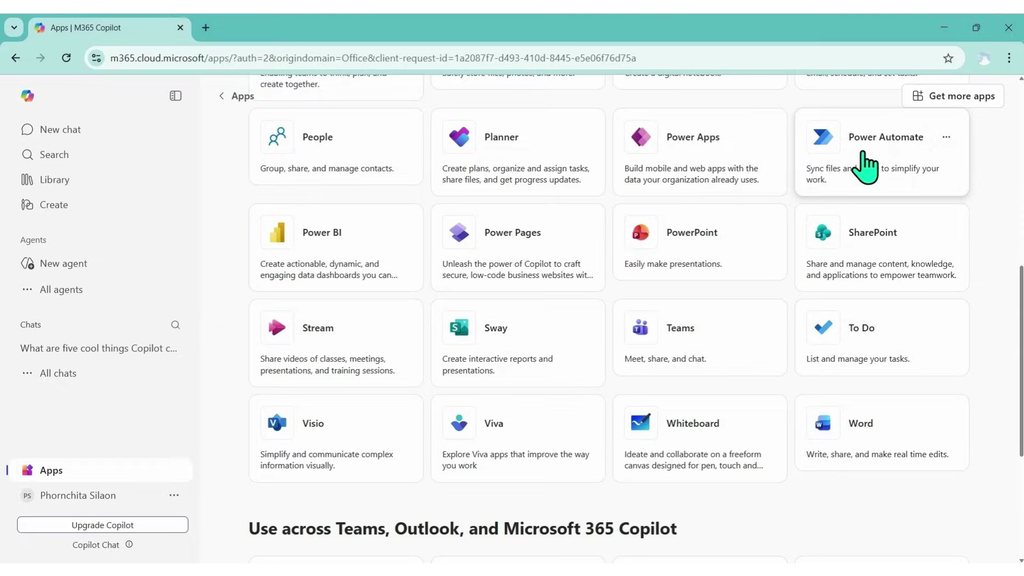This screenshot has height=576, width=1024.
Task: Select Apps in the sidebar
Action: click(x=102, y=470)
